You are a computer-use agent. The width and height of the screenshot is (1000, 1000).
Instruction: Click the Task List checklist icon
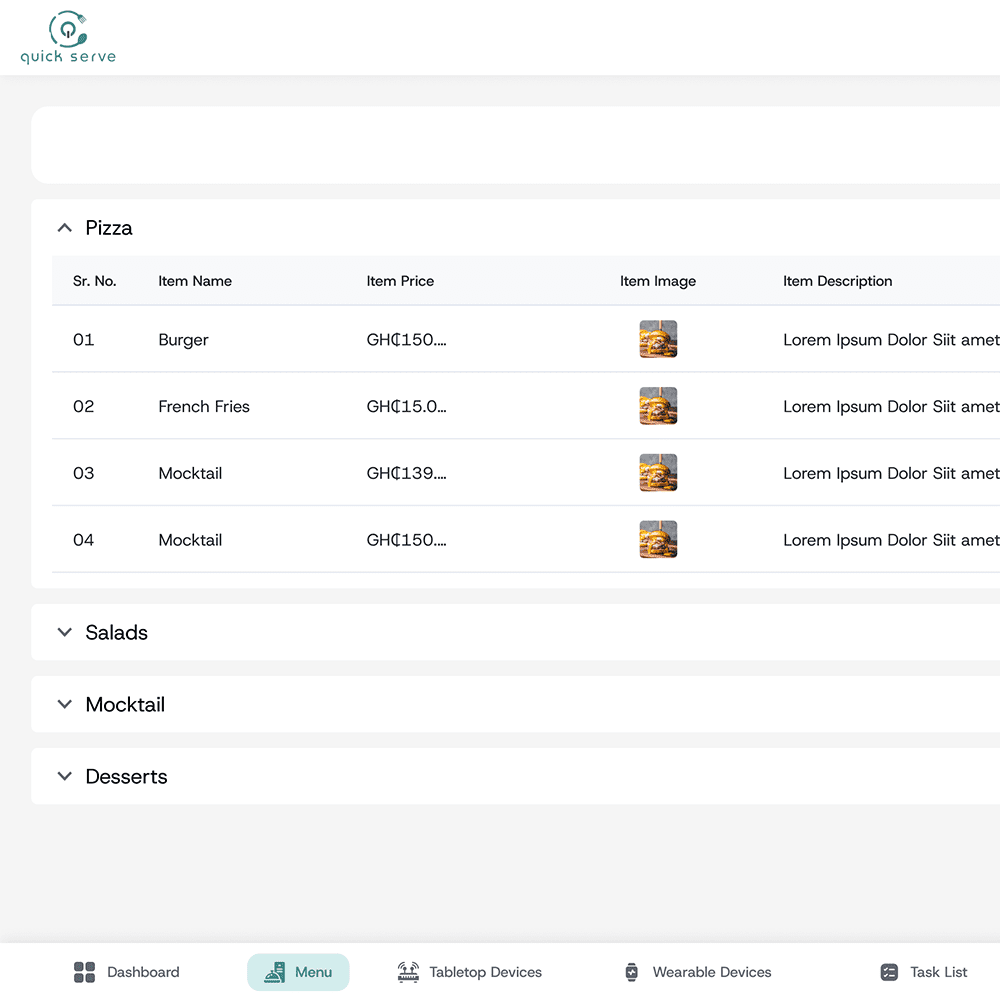pos(889,972)
